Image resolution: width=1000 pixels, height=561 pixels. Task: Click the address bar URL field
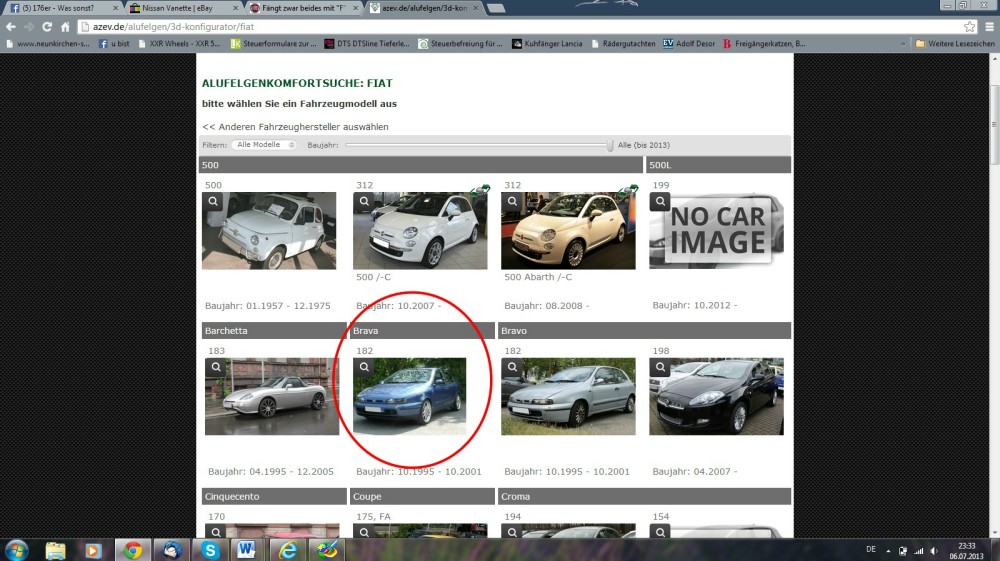click(x=500, y=27)
